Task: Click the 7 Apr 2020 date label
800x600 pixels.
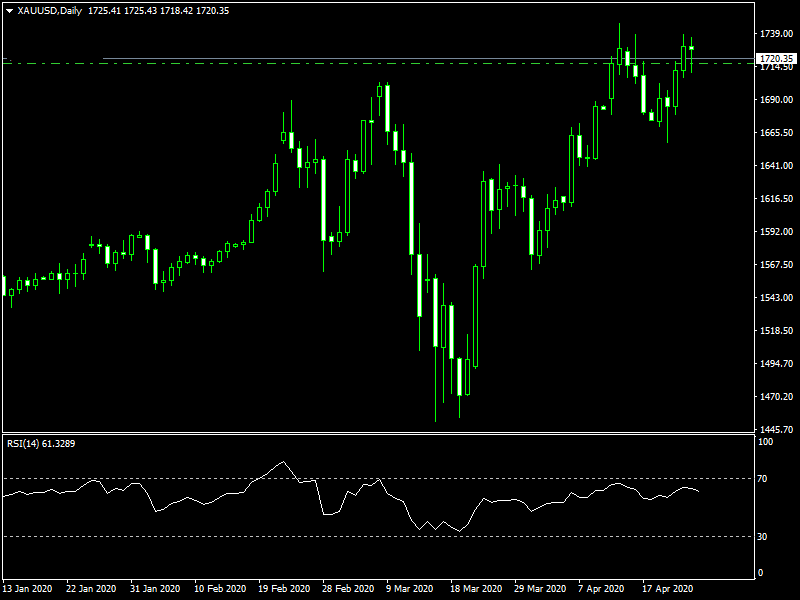Action: click(601, 589)
